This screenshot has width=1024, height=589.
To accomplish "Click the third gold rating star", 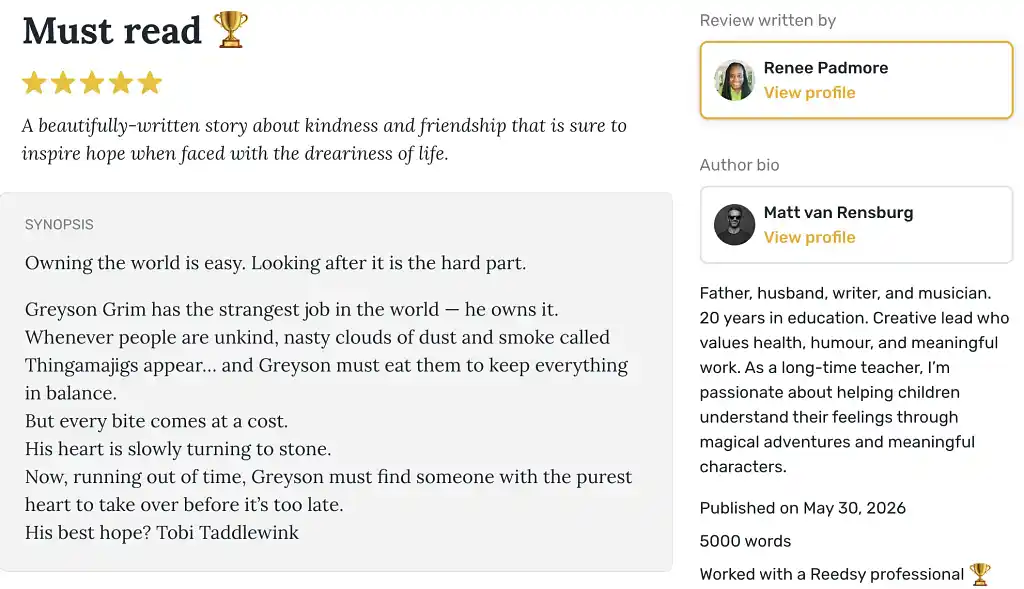I will [92, 83].
